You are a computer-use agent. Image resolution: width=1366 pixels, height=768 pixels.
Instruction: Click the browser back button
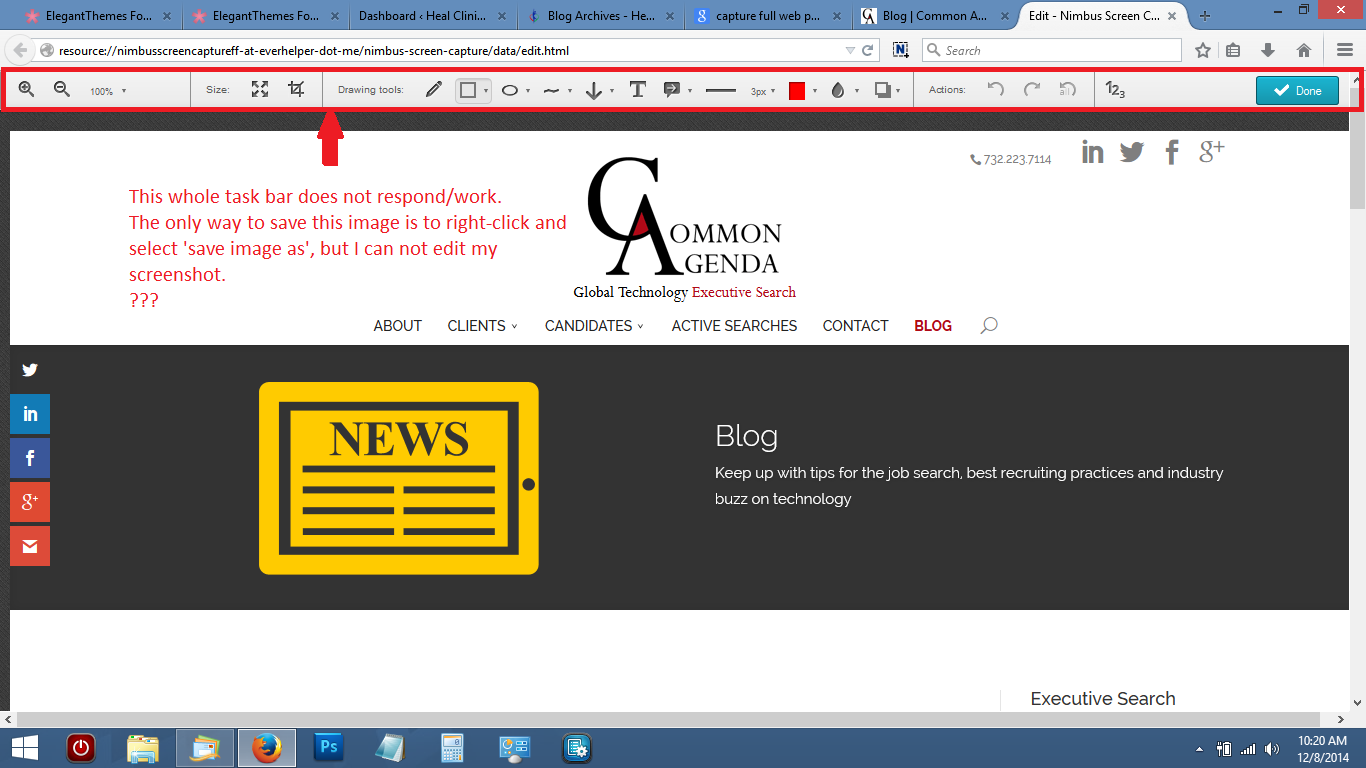20,50
